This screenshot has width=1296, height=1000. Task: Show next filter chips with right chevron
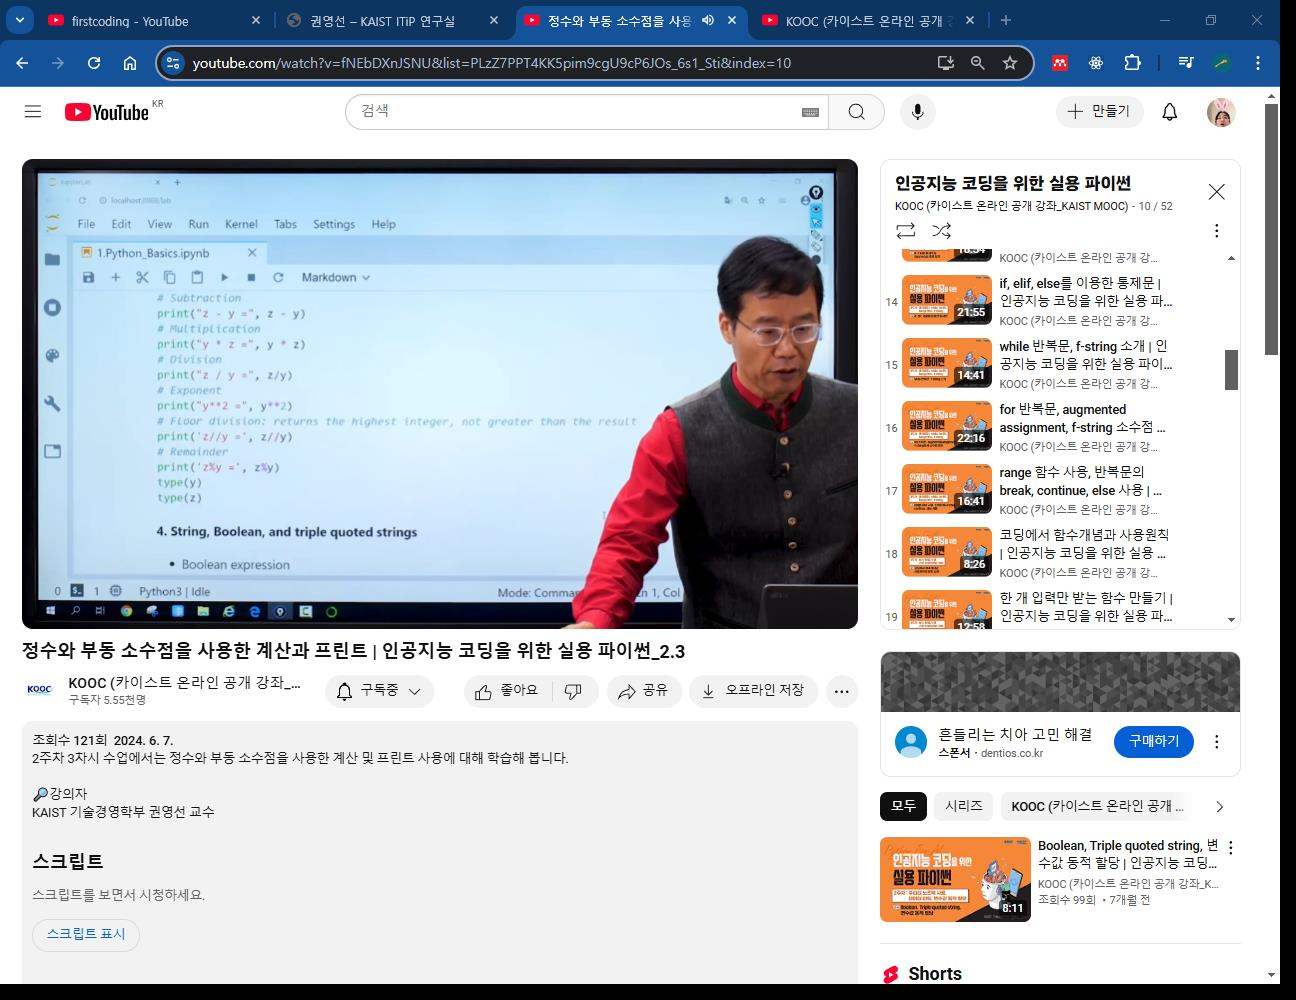click(1219, 806)
